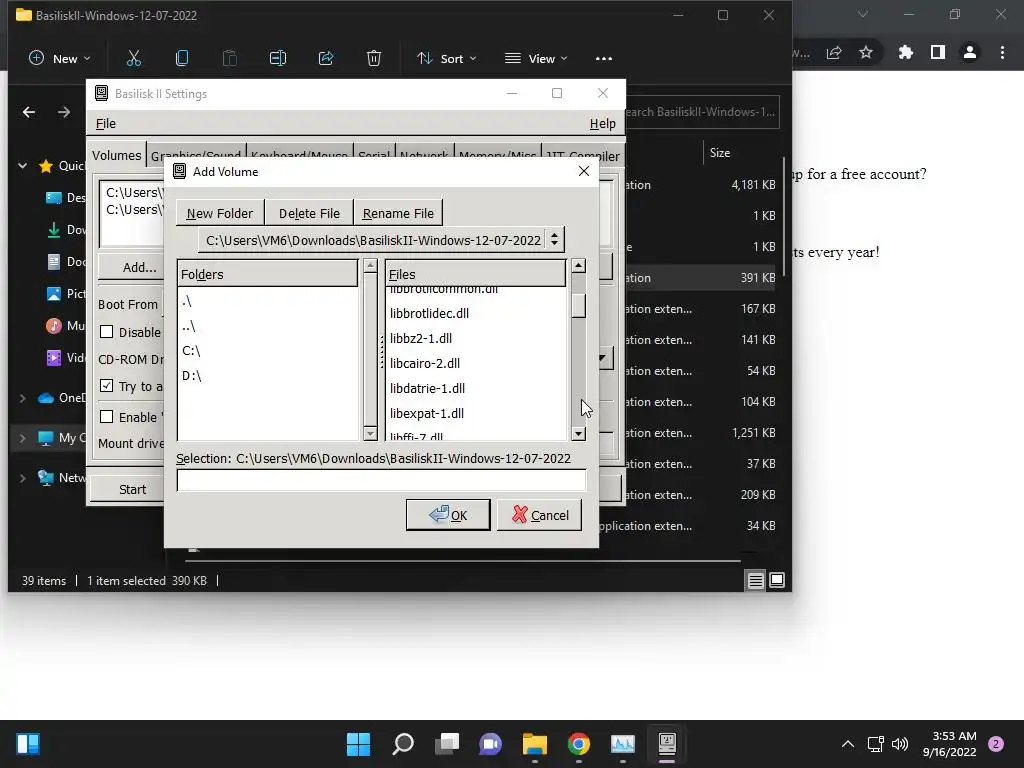Open the View dropdown in File Explorer
This screenshot has height=768, width=1024.
click(536, 58)
